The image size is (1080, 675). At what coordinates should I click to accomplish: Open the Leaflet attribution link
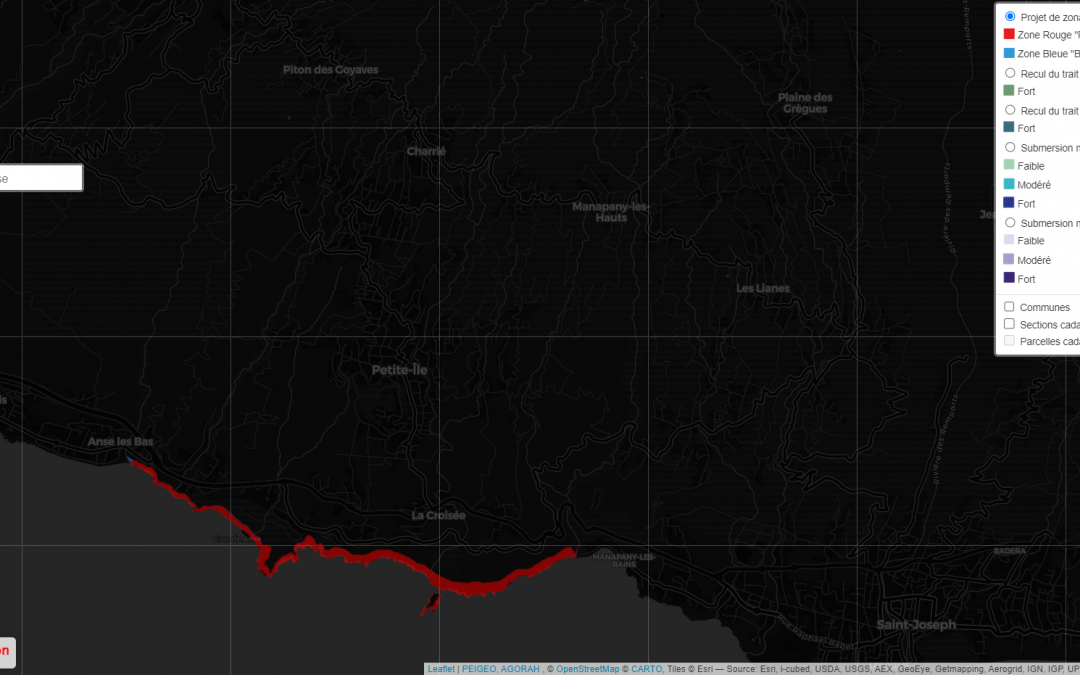[441, 669]
